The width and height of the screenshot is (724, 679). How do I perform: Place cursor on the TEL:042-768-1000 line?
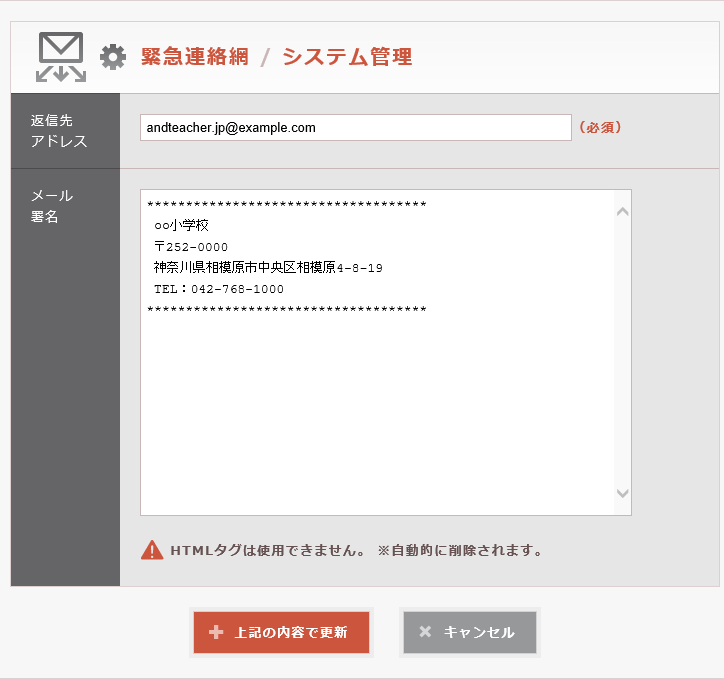(x=218, y=289)
